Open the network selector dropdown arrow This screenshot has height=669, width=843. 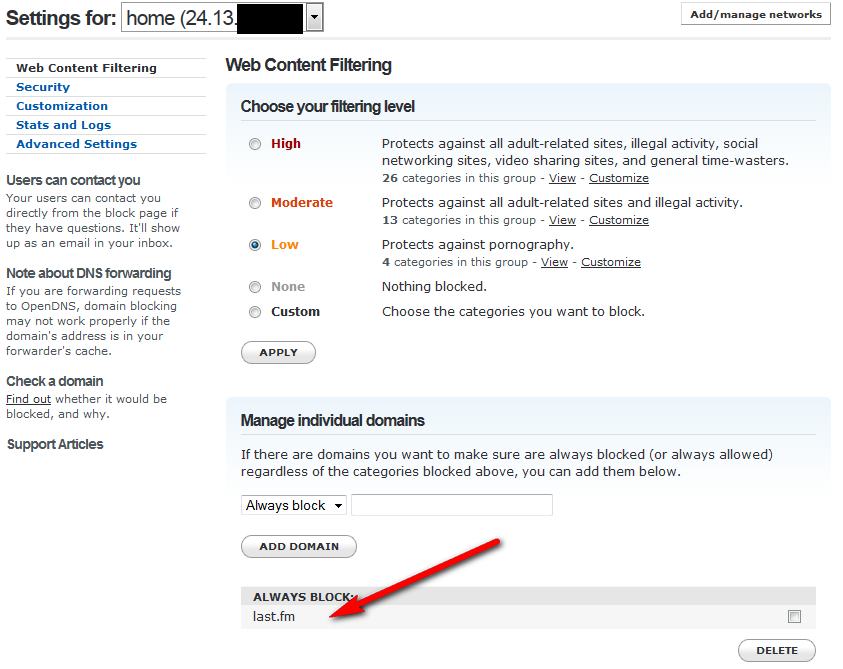point(314,16)
